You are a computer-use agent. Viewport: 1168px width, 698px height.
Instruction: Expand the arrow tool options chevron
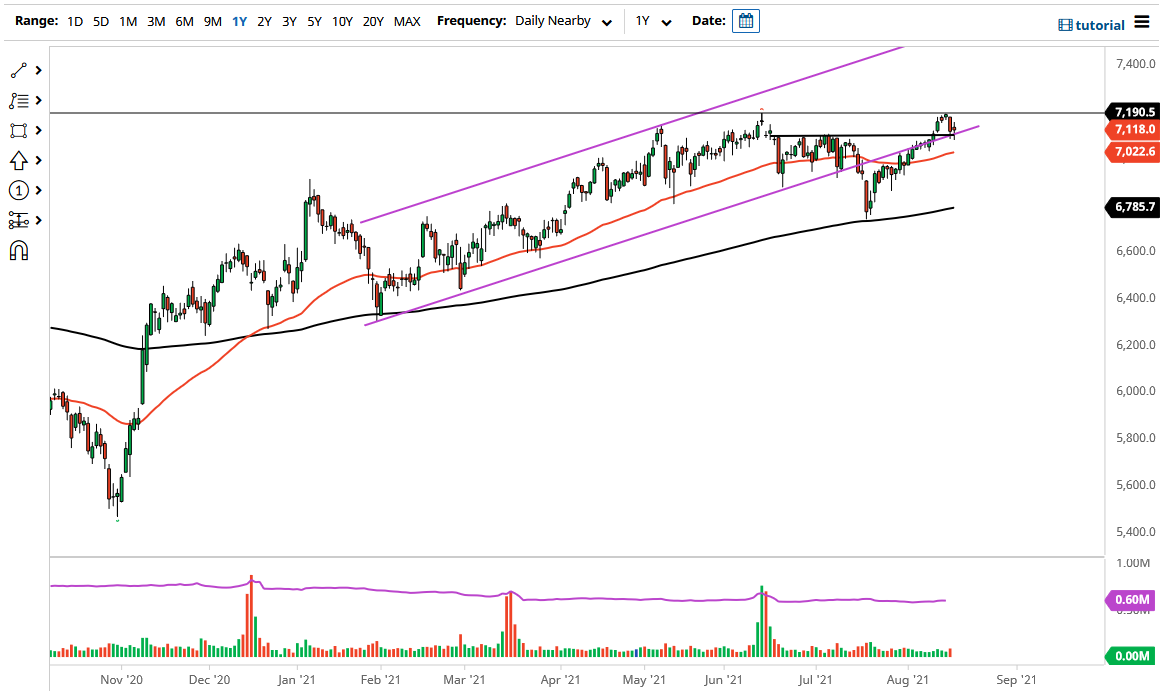(x=40, y=160)
